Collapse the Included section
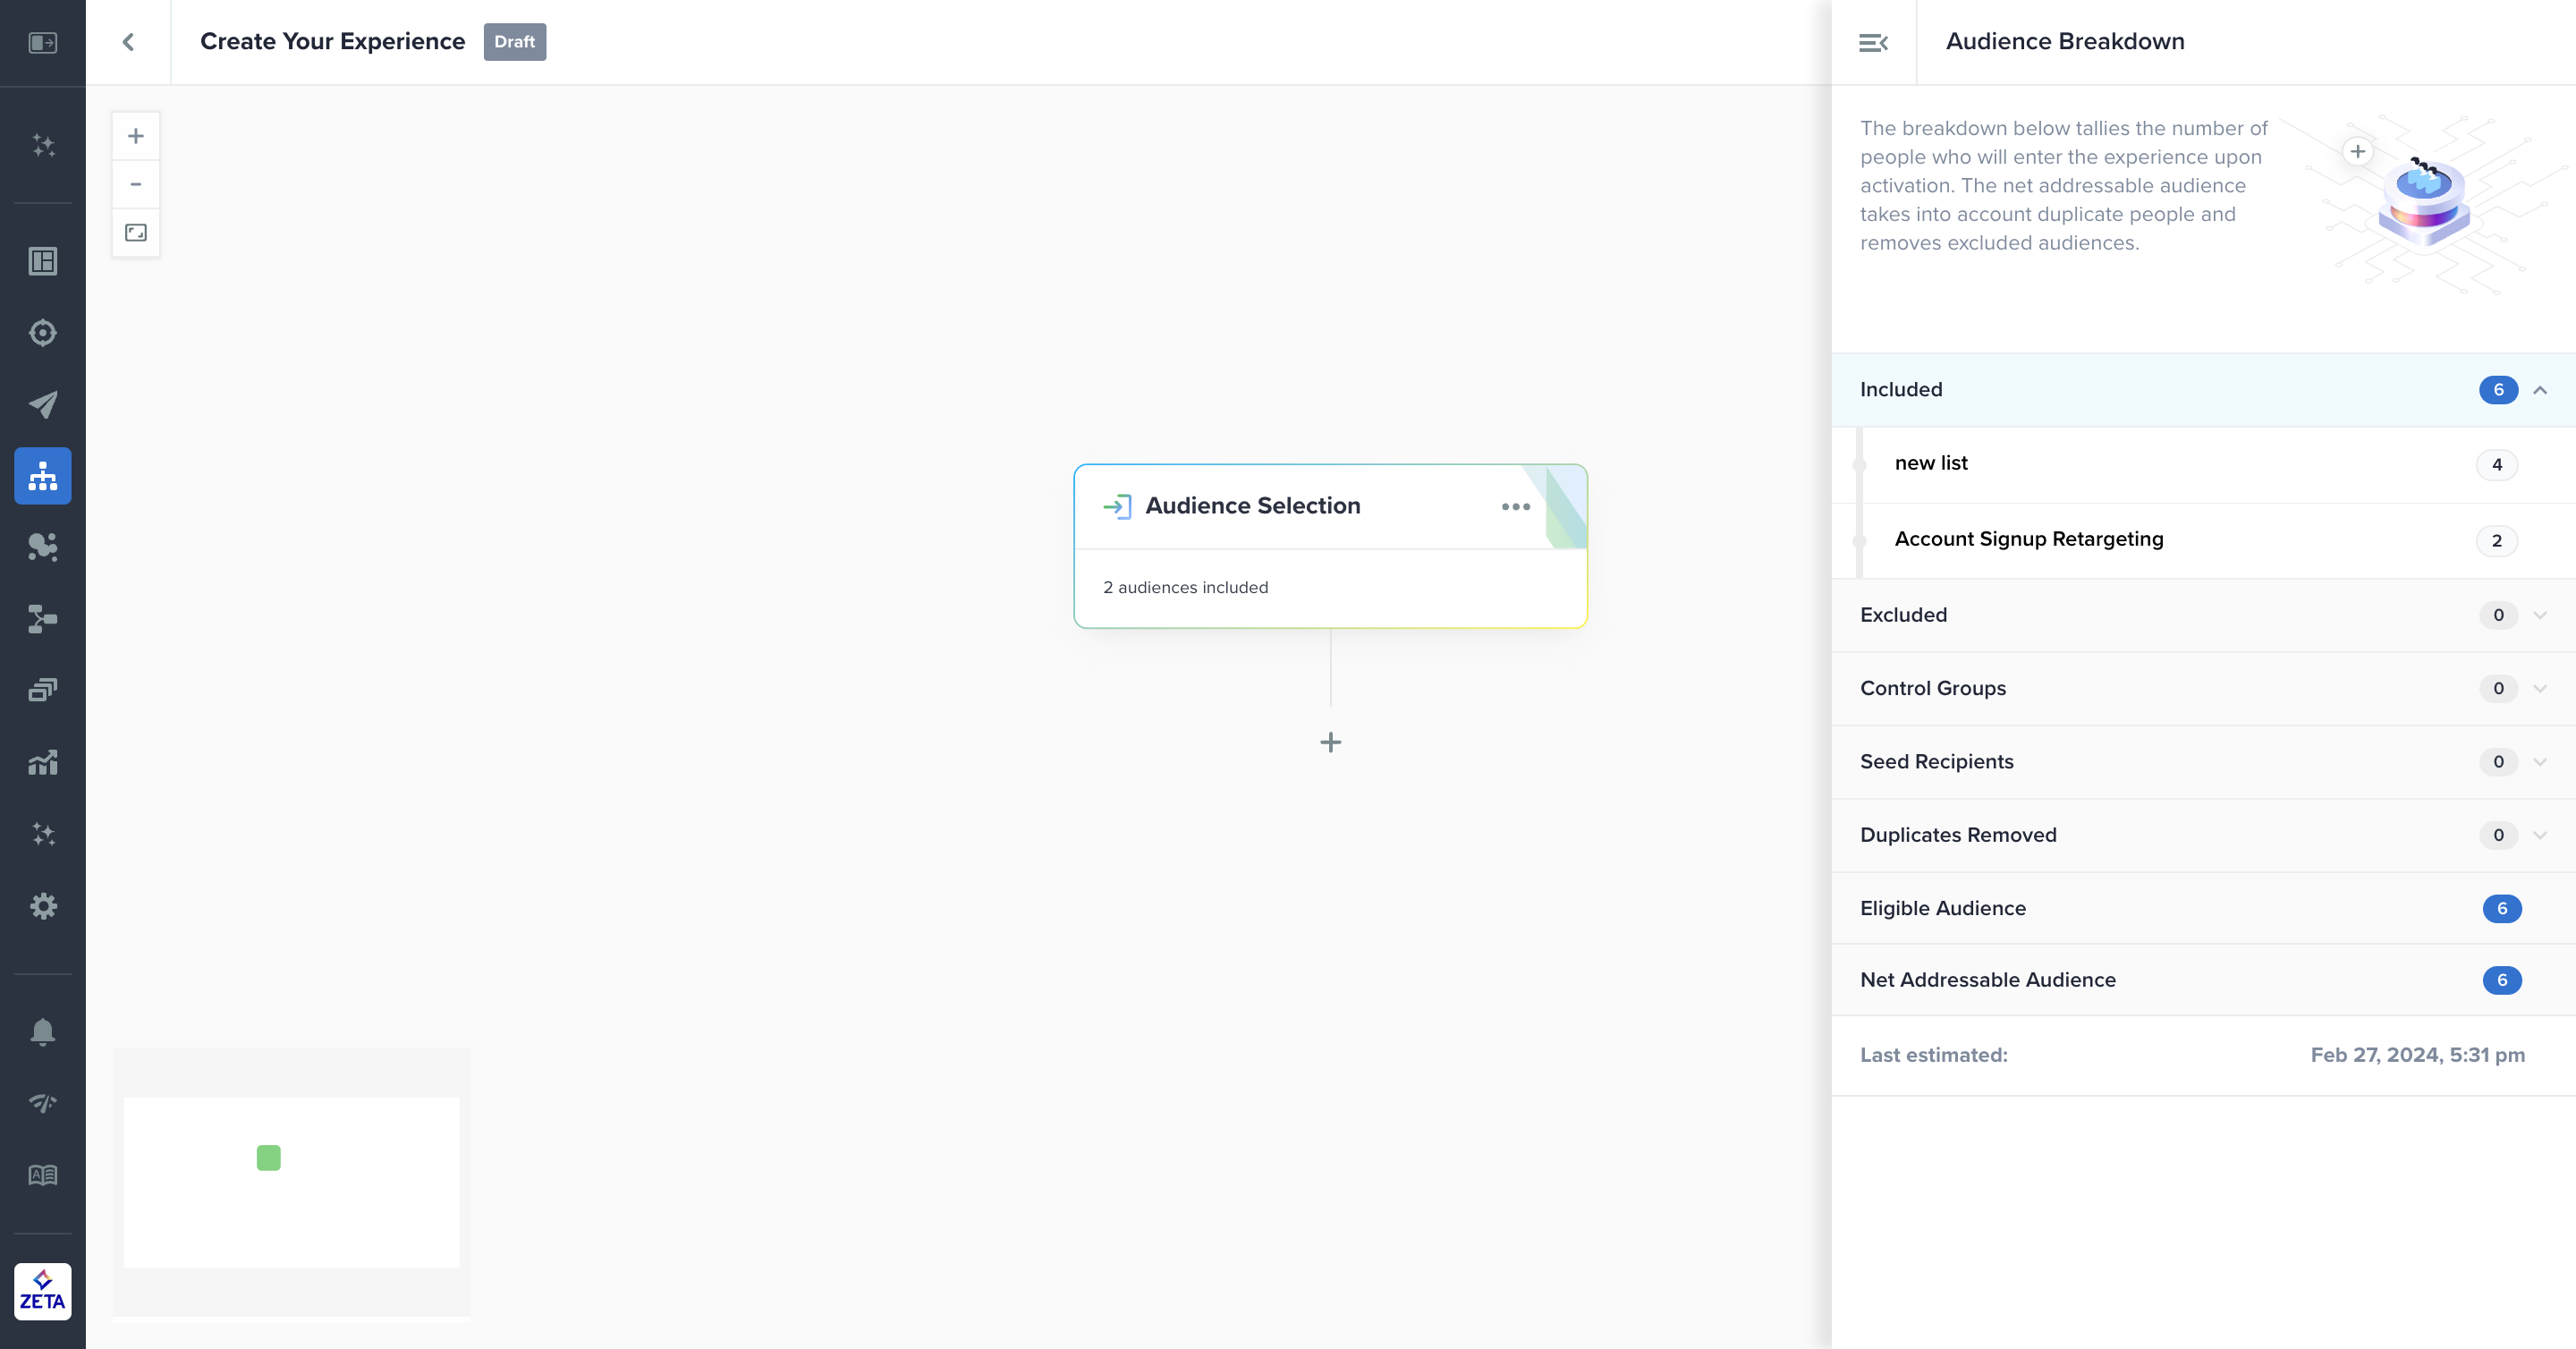 point(2540,390)
